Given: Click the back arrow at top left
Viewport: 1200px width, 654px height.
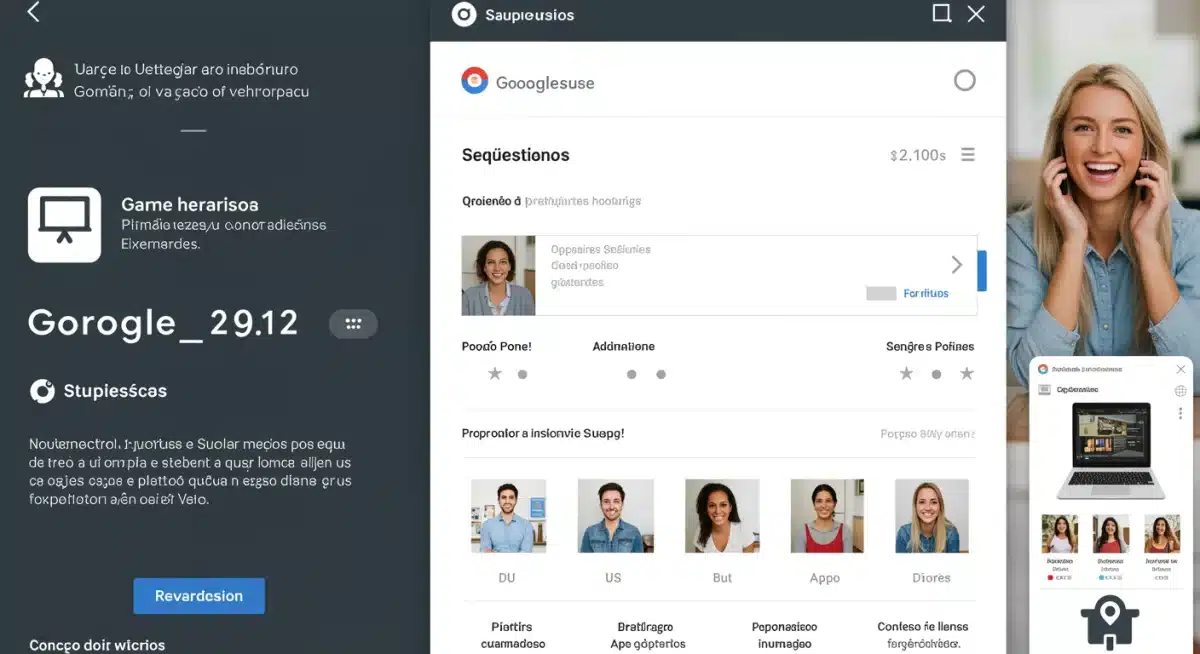Looking at the screenshot, I should [33, 12].
